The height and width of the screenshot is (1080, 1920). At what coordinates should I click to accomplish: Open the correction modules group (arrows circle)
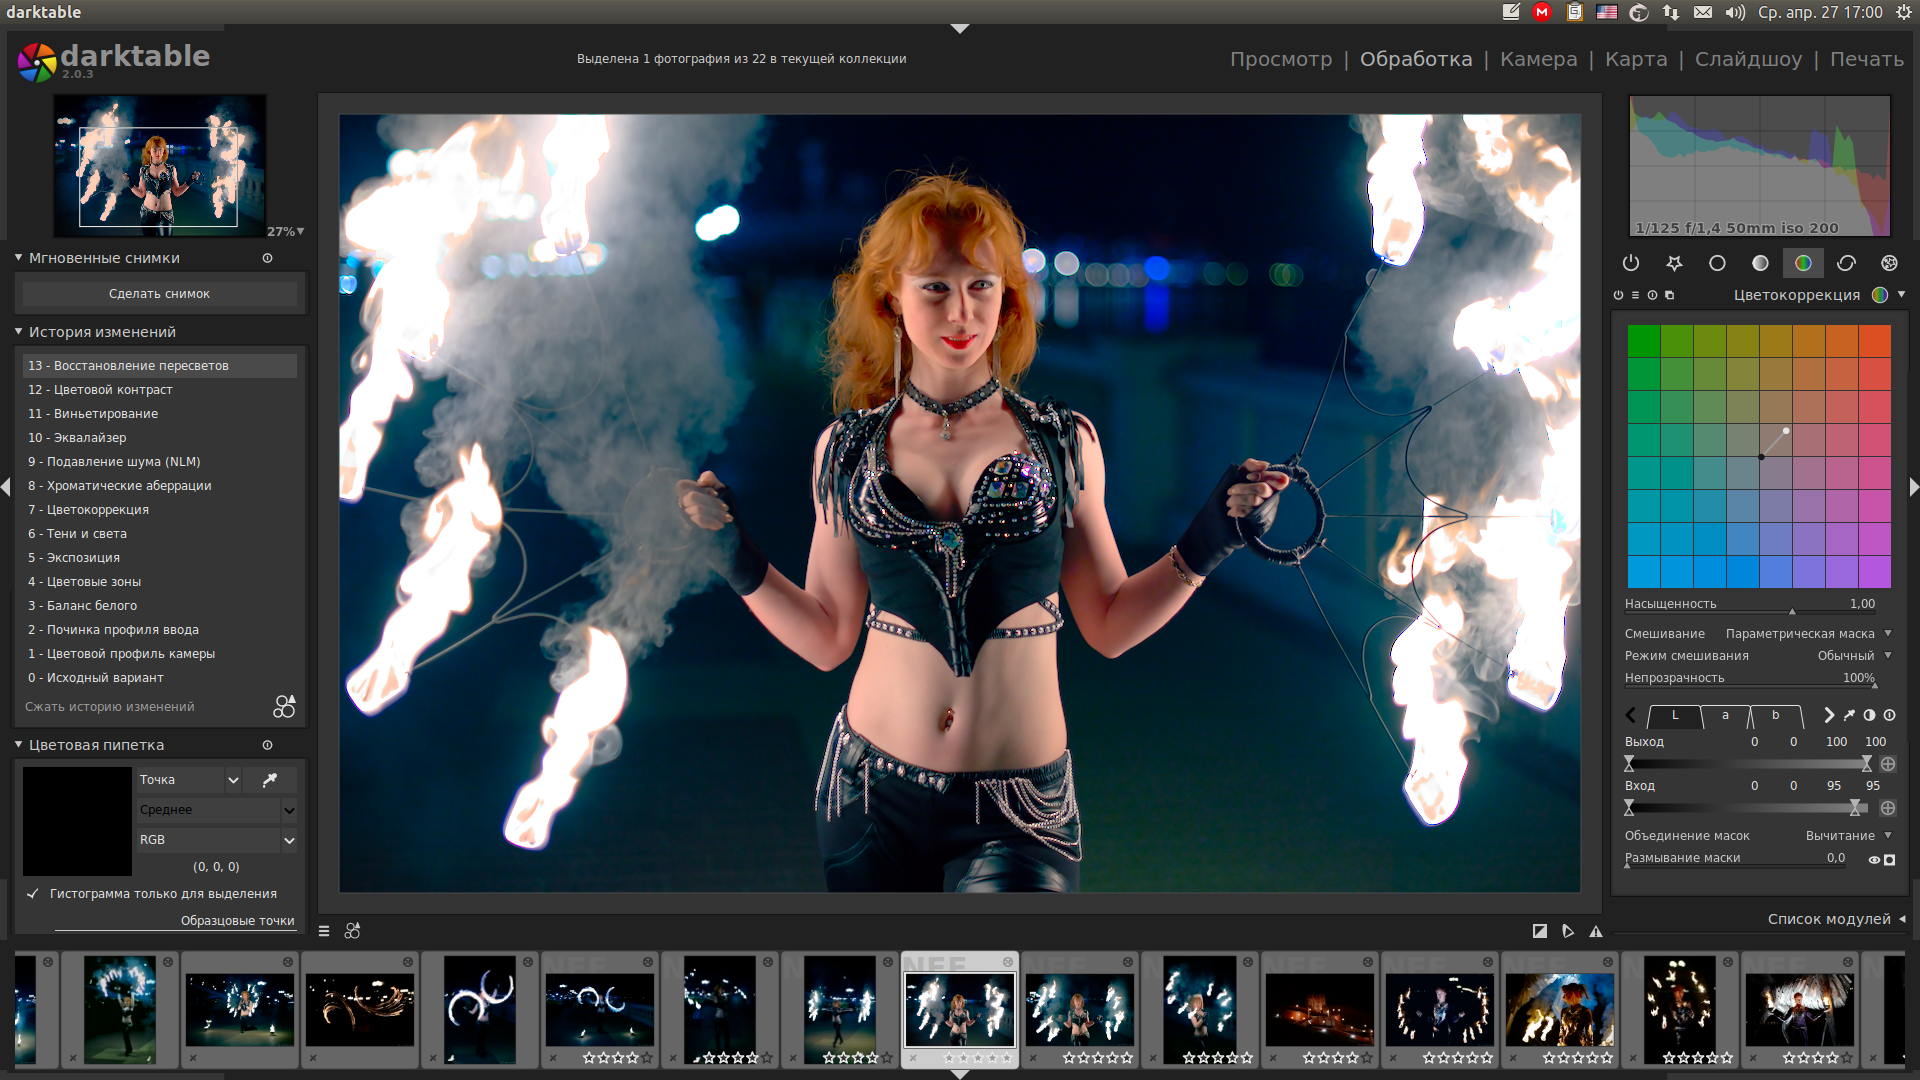(x=1846, y=263)
